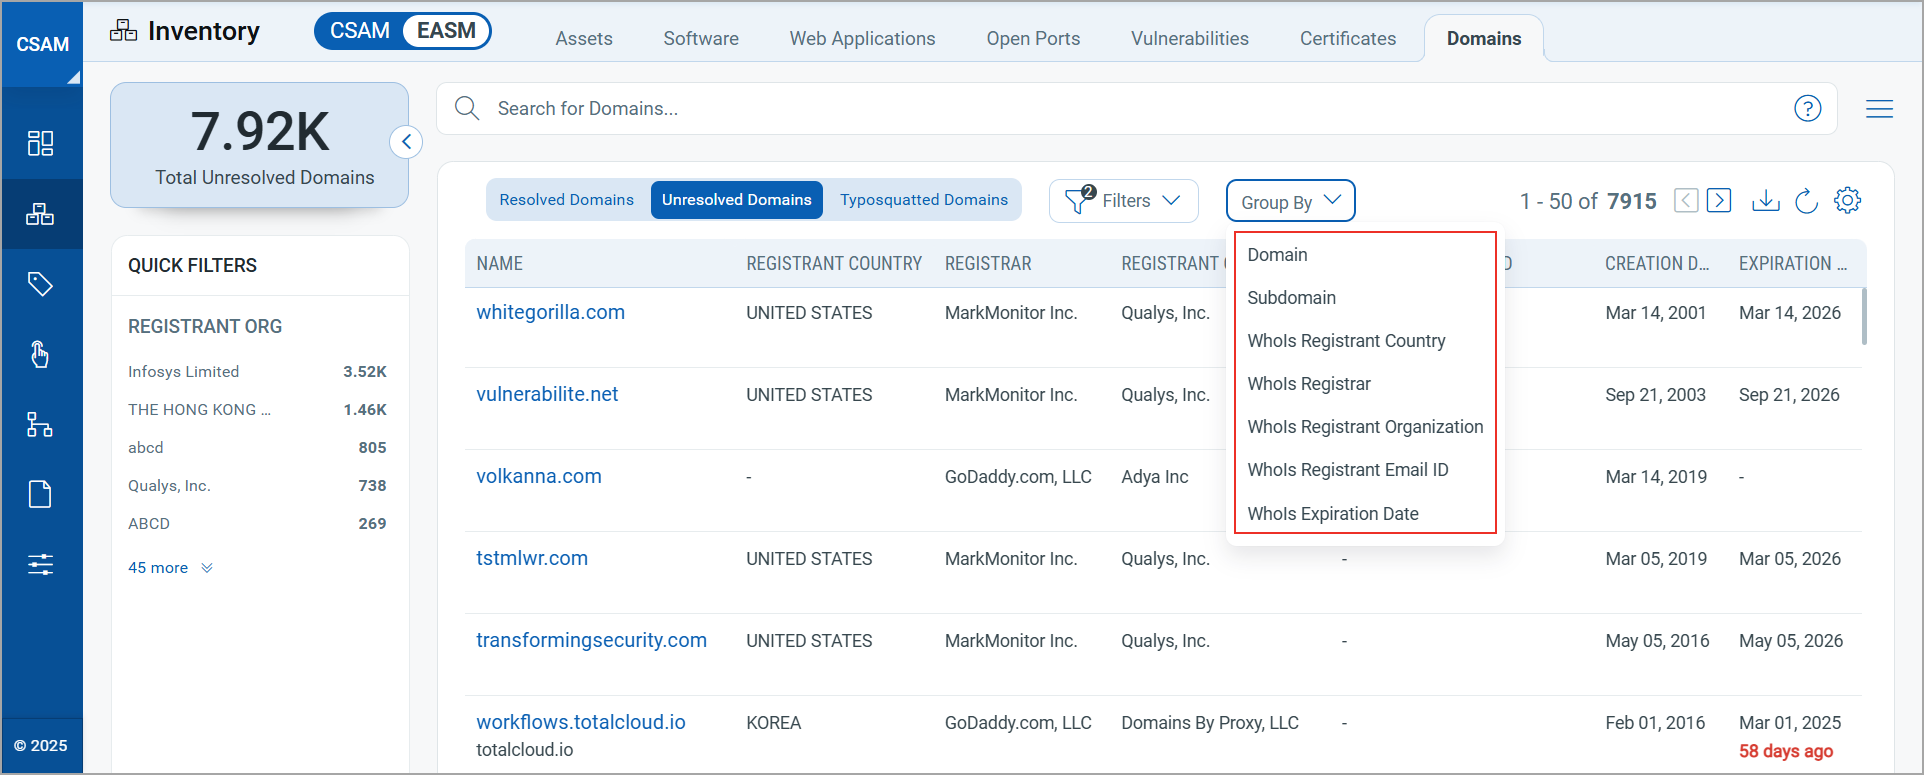Close the Group By dropdown
The image size is (1924, 775).
[1290, 201]
